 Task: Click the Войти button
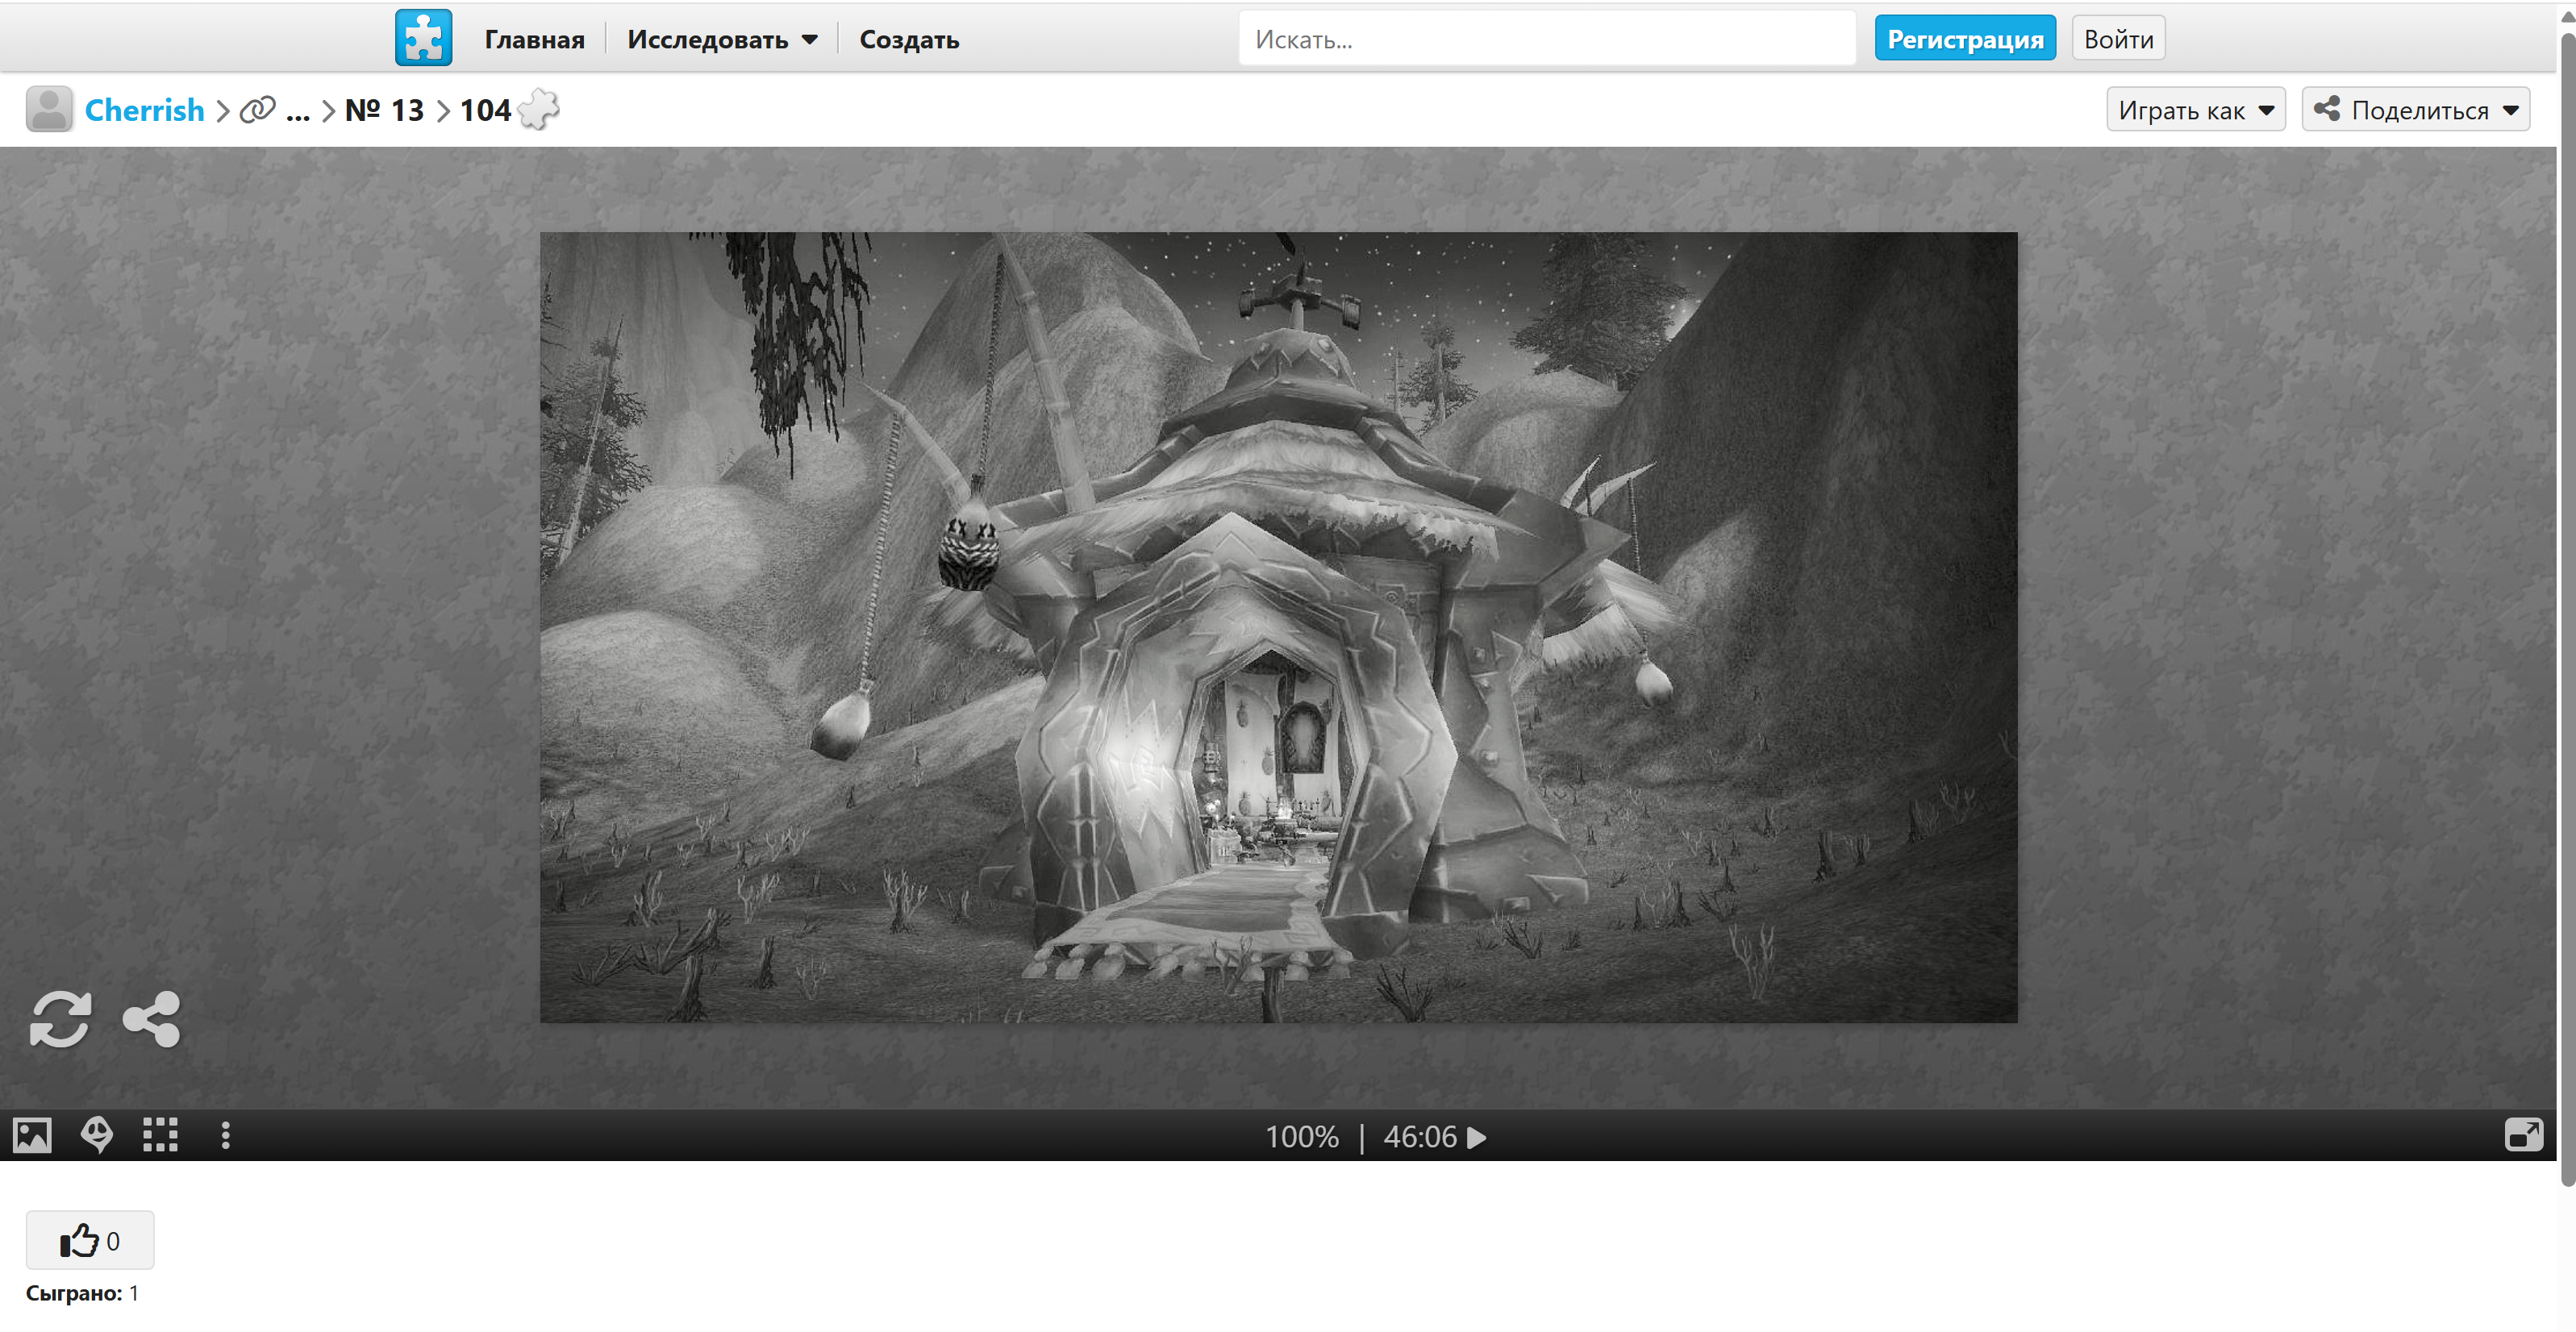tap(2118, 39)
